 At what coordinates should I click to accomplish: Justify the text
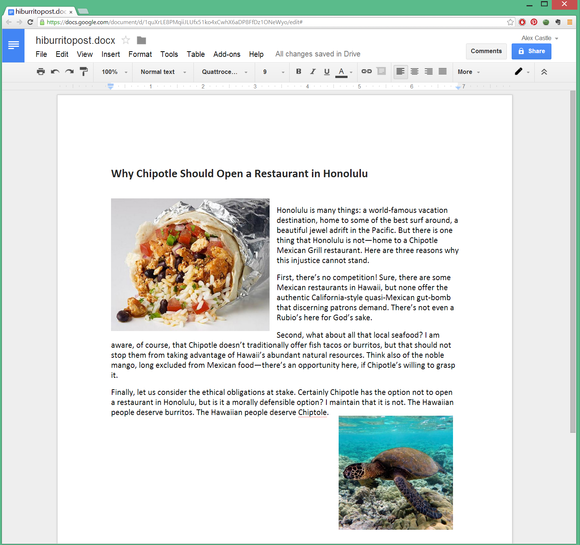[442, 71]
